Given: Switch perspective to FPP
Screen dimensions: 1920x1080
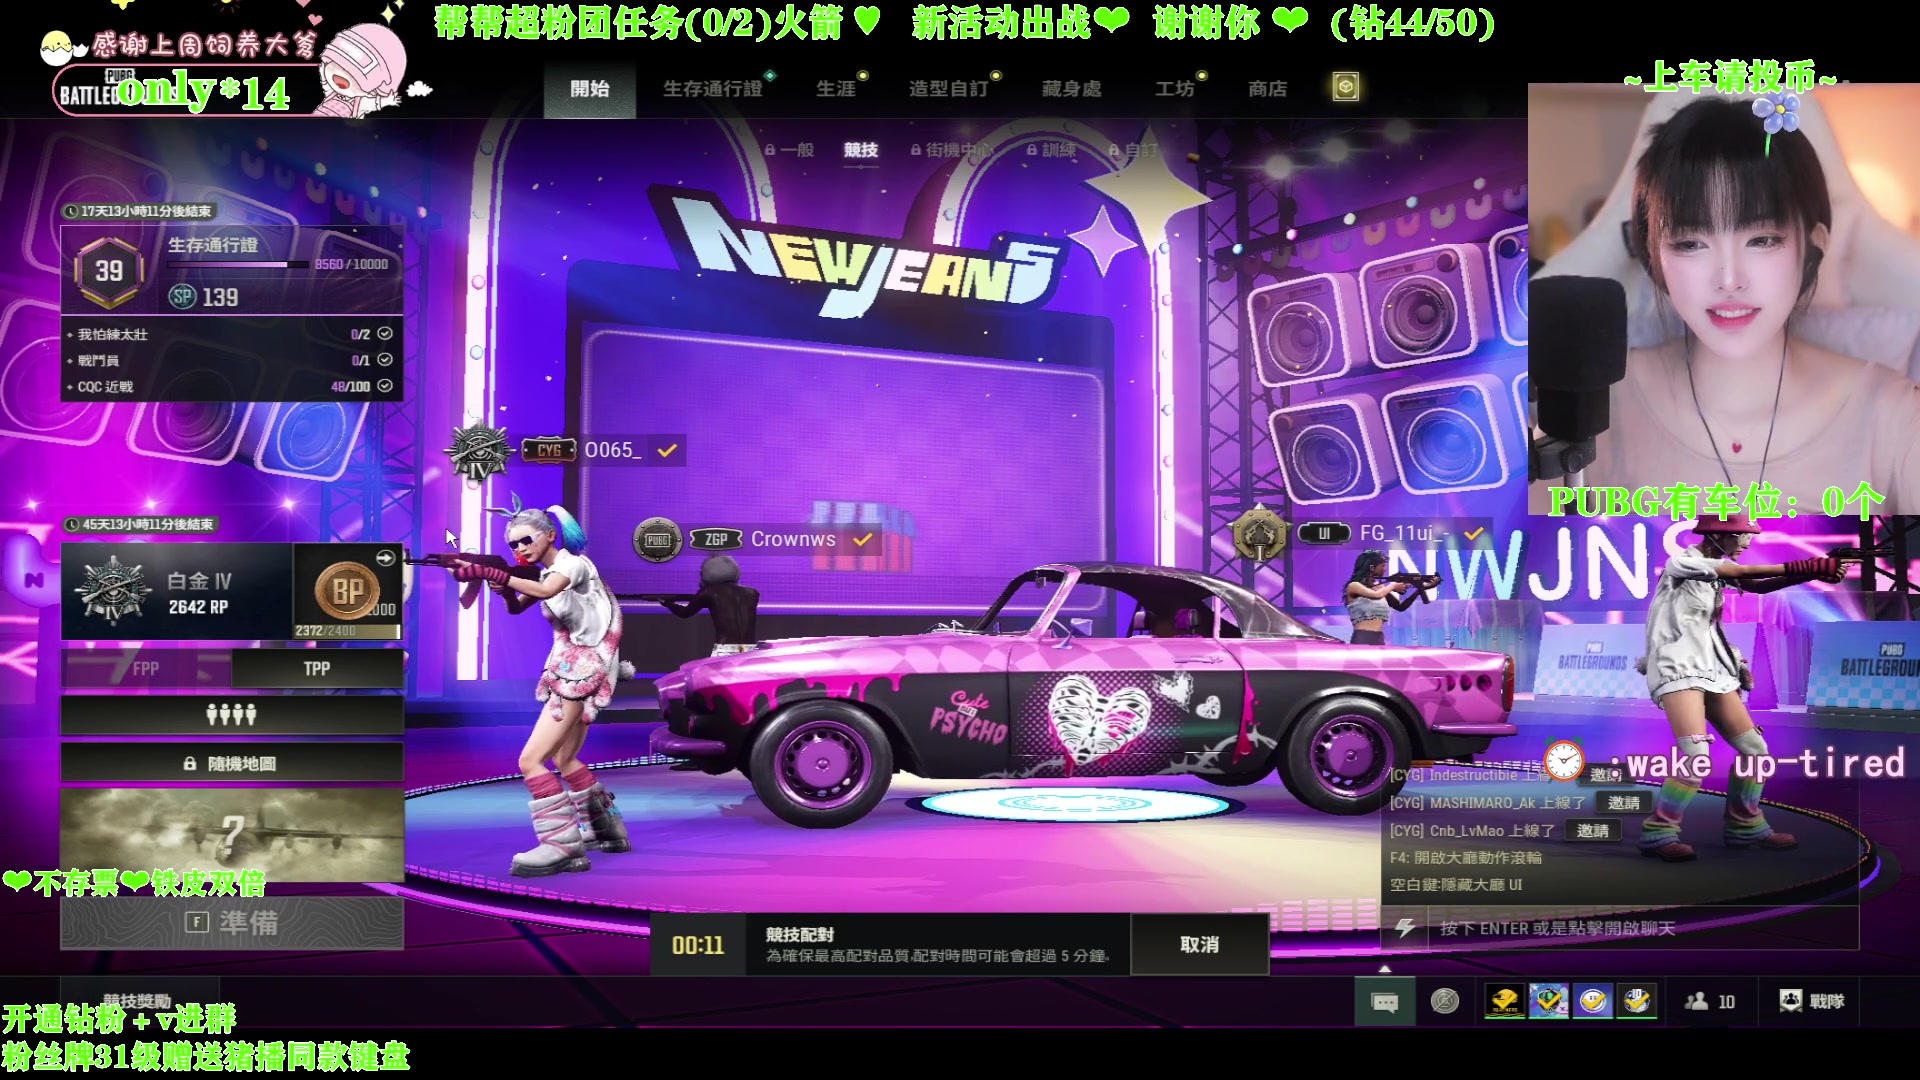Looking at the screenshot, I should pos(146,669).
